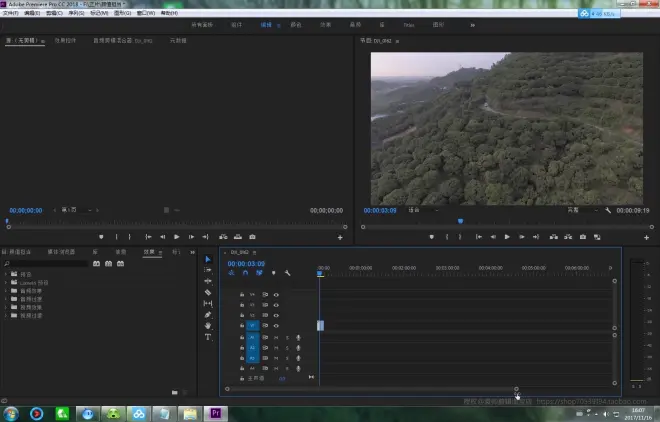
Task: Select the Track Select Forward tool
Action: (x=208, y=270)
